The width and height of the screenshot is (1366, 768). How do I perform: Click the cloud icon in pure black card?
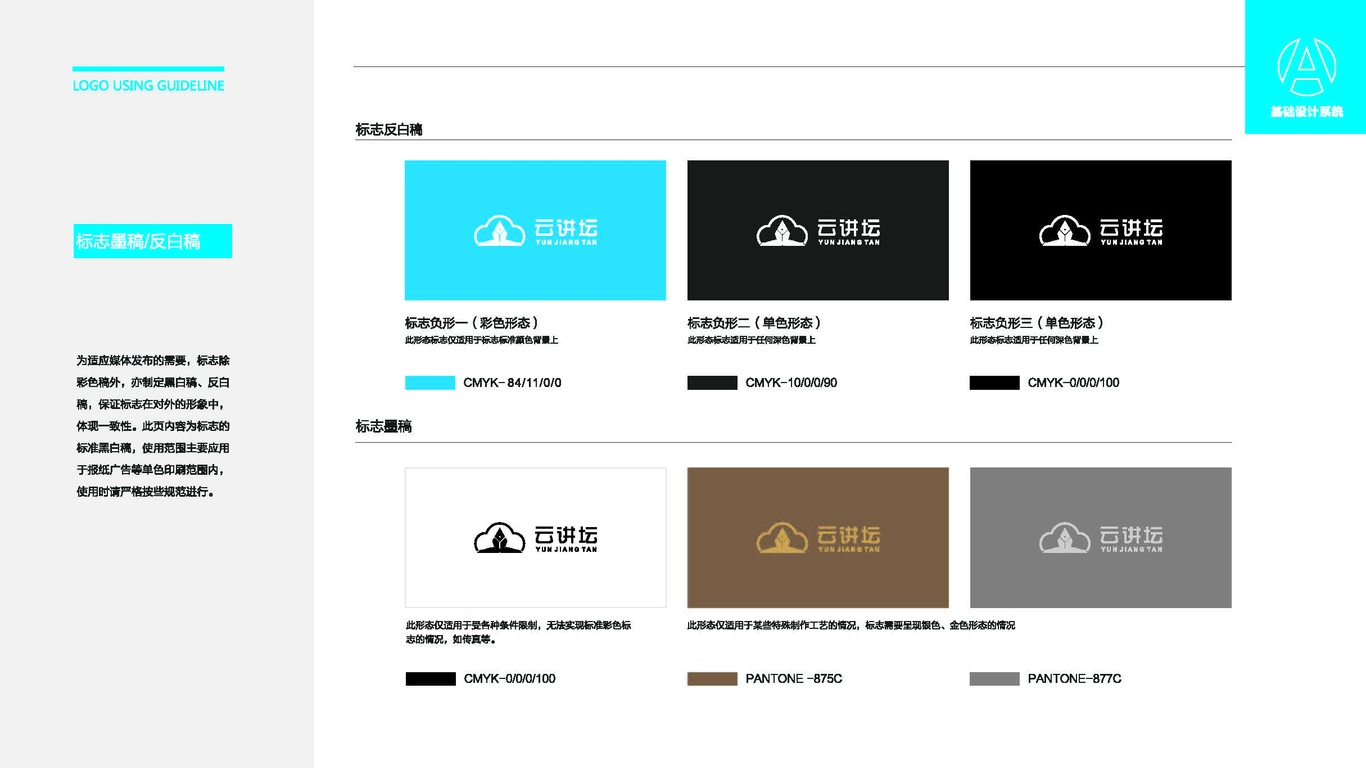pos(1065,231)
